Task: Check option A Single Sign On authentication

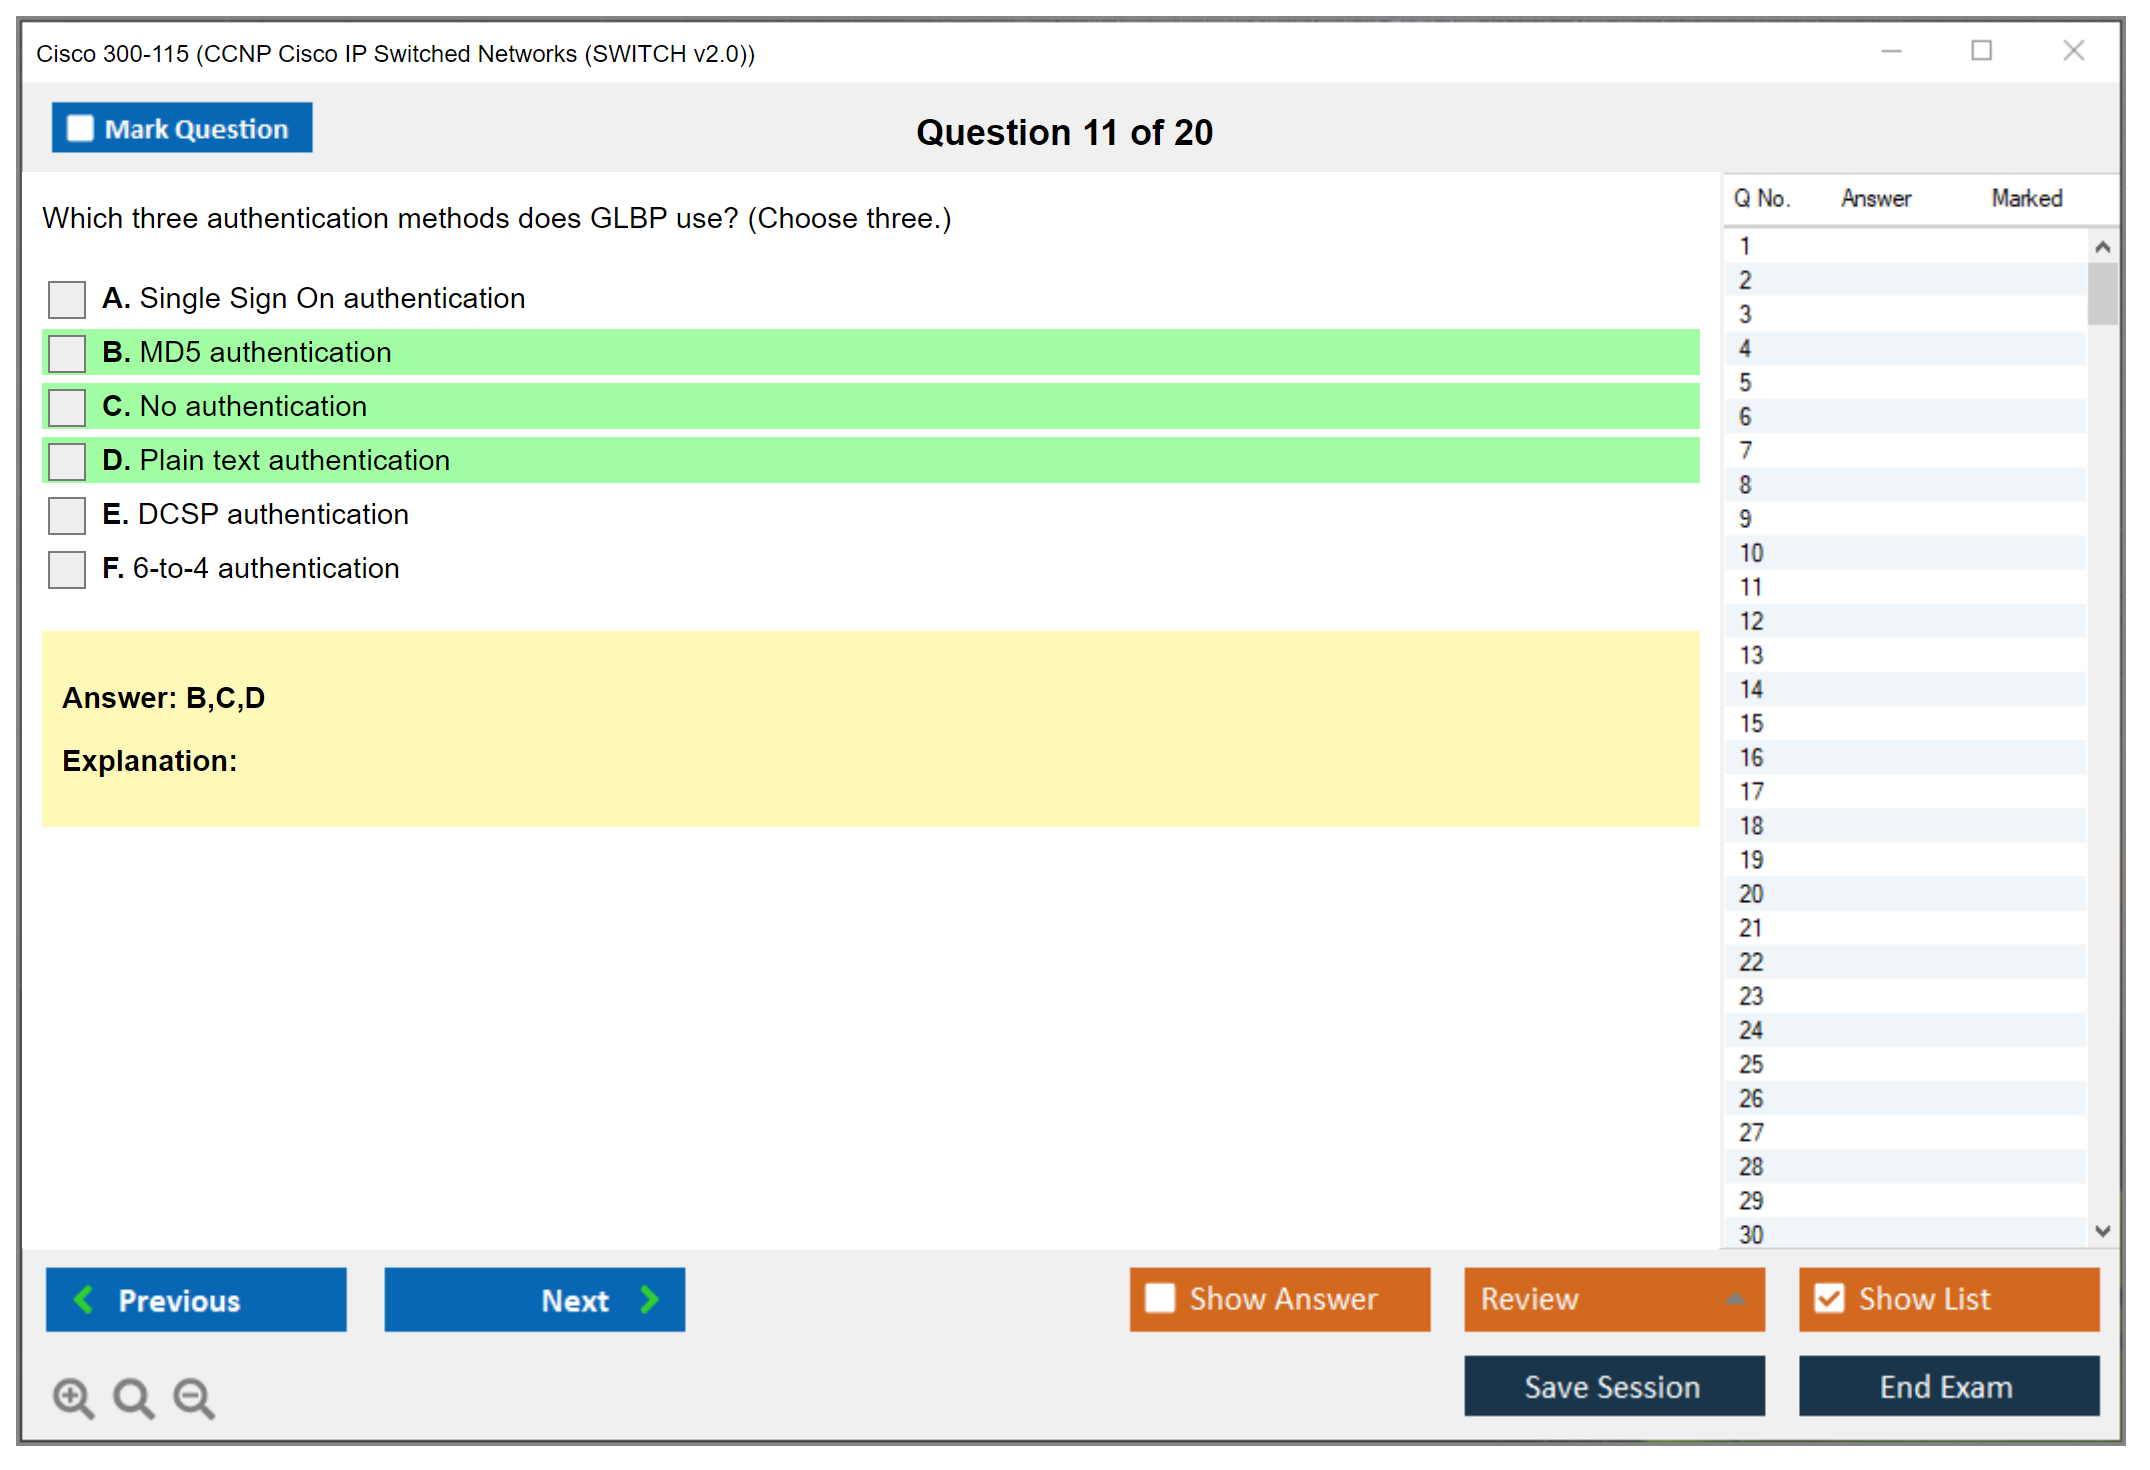Action: [x=67, y=299]
